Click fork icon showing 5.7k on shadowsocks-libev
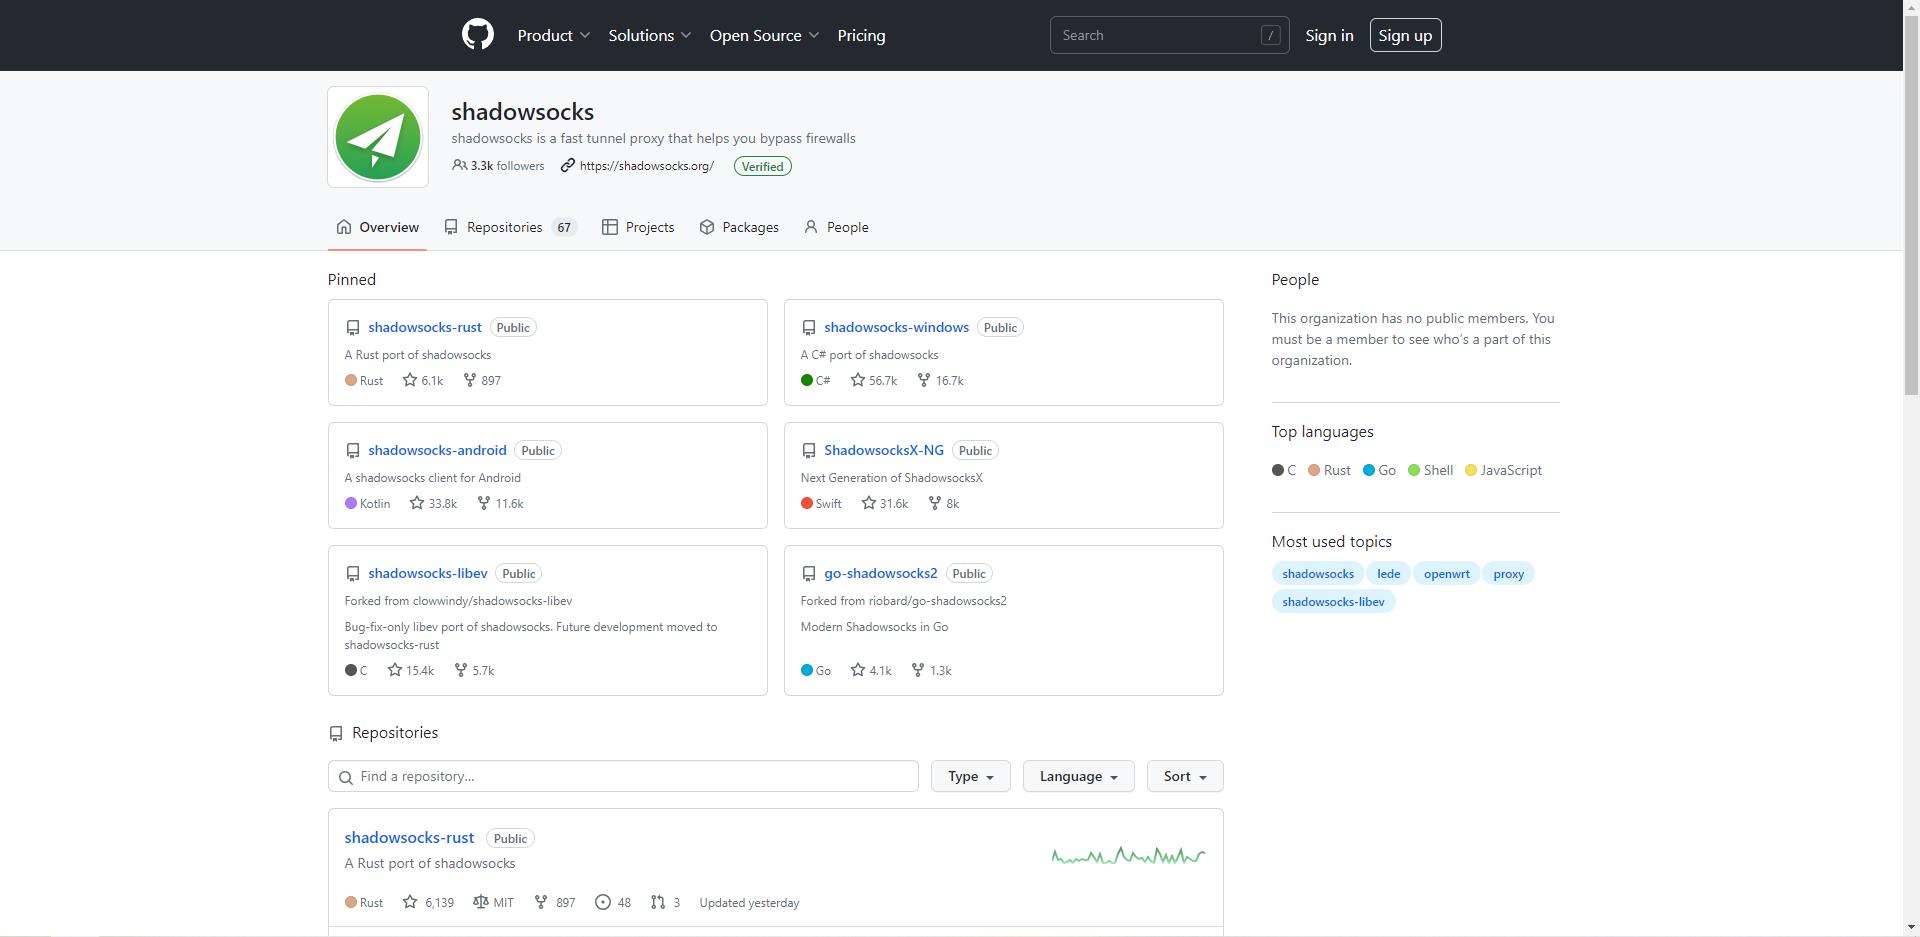The image size is (1920, 937). coord(461,670)
